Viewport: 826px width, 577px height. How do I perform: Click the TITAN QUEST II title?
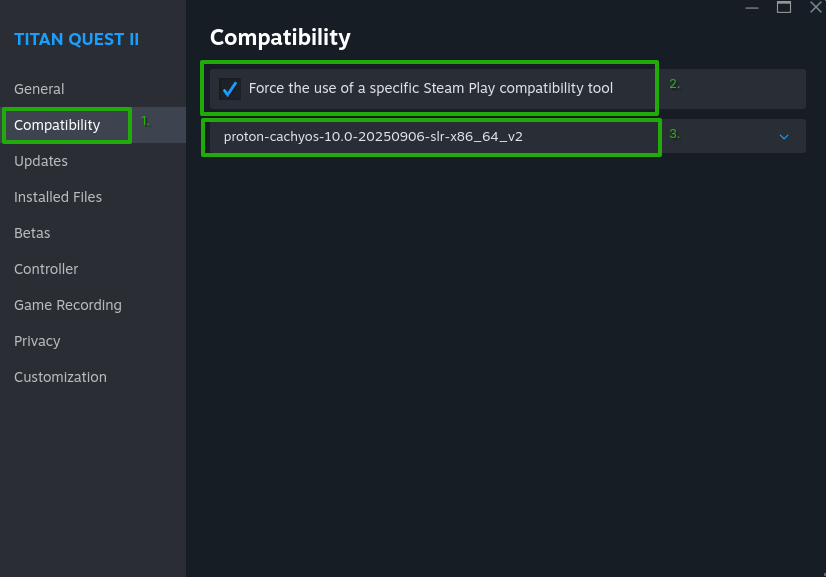tap(77, 39)
